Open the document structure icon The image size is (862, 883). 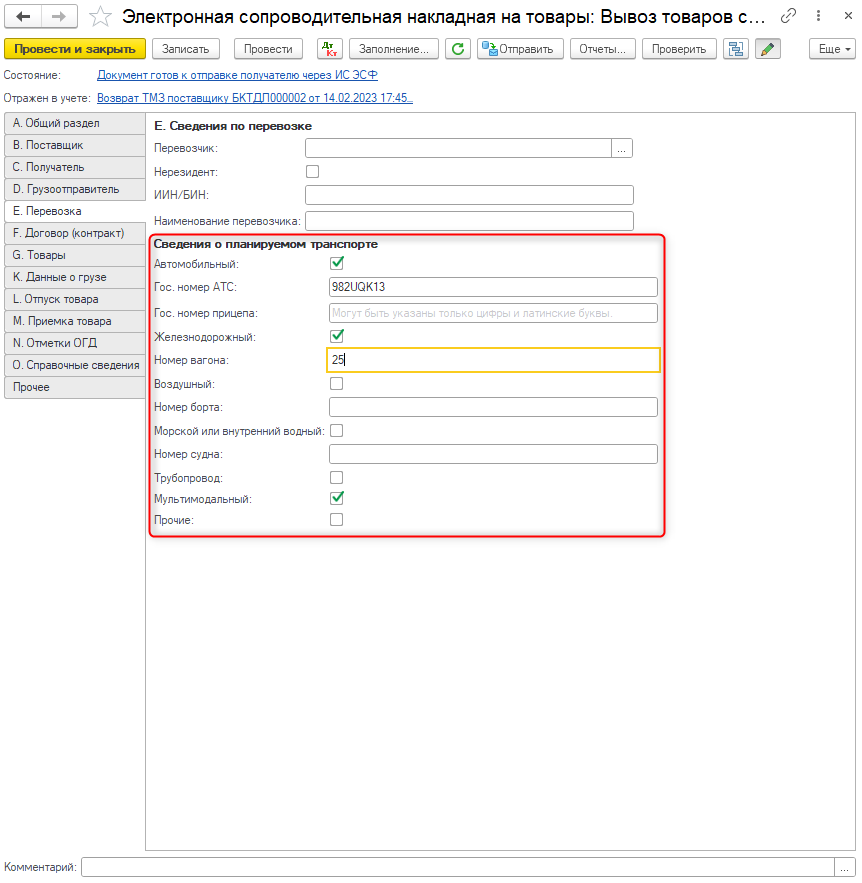click(x=737, y=49)
